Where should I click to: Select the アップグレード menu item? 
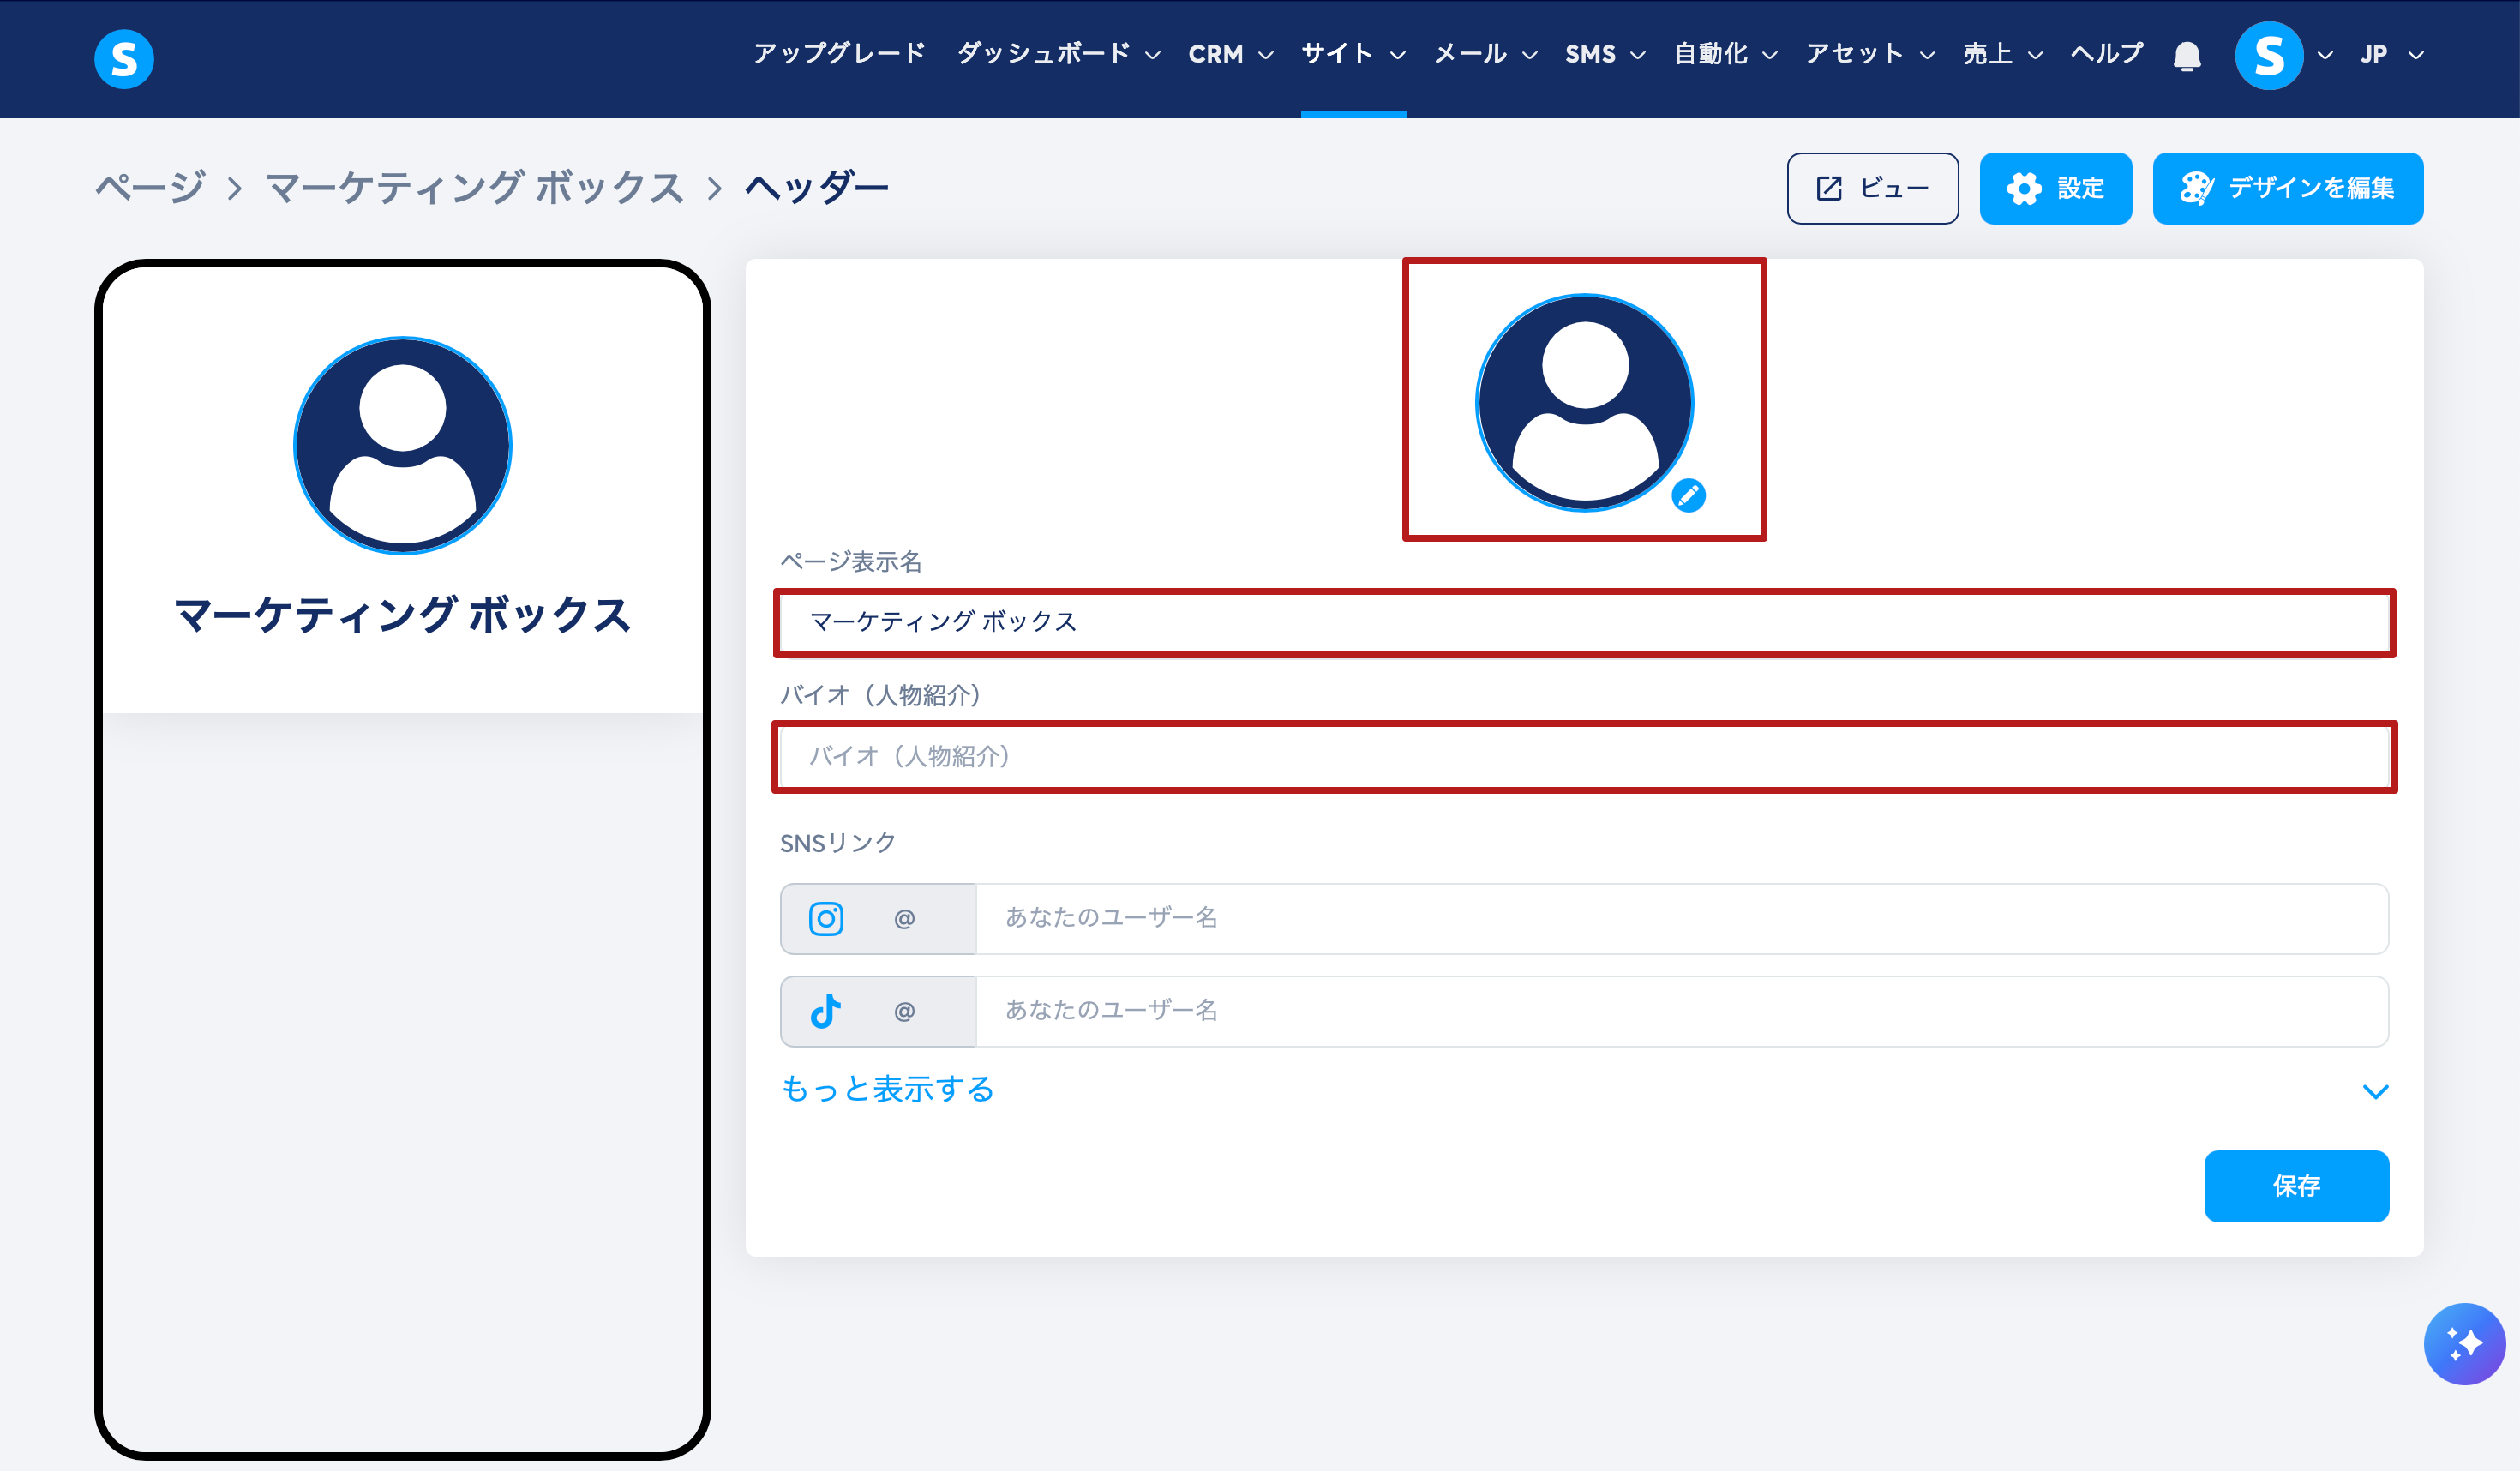pyautogui.click(x=839, y=55)
